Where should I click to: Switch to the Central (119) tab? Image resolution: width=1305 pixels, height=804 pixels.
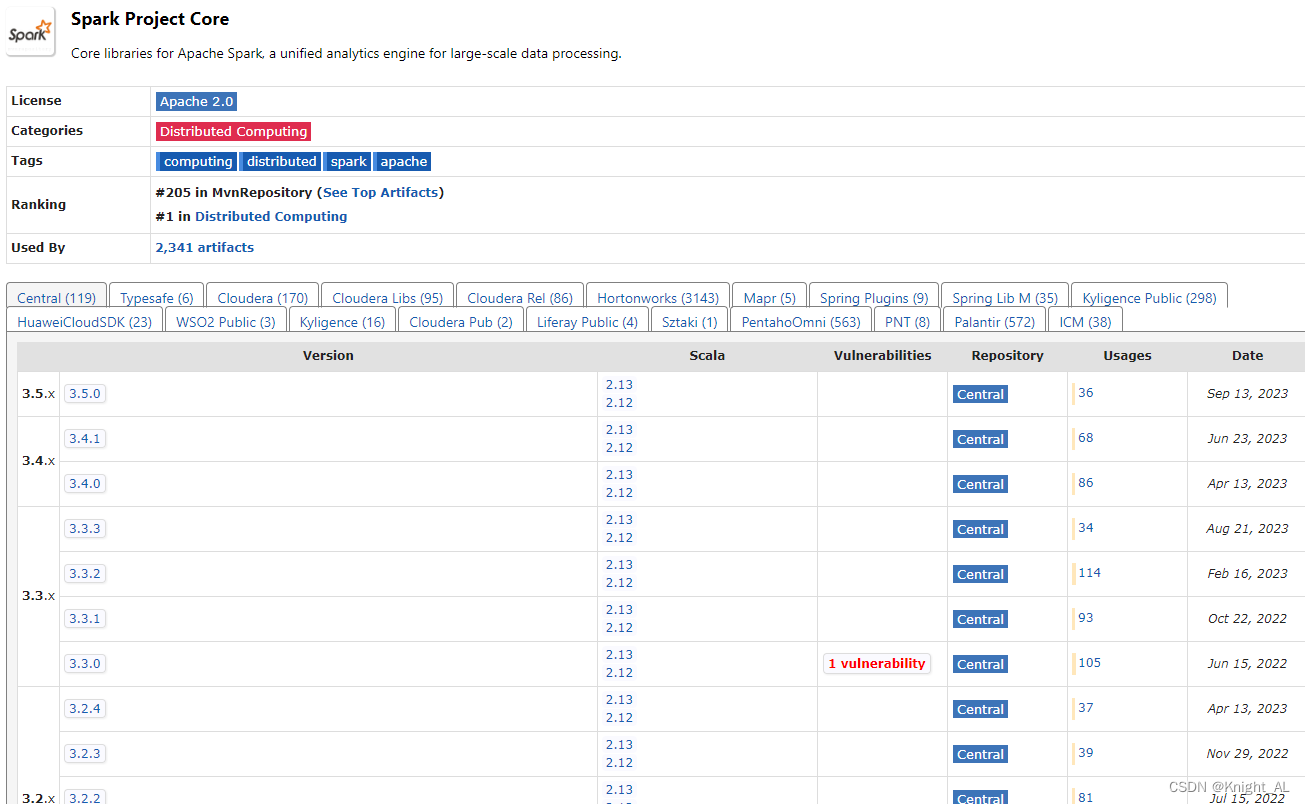pyautogui.click(x=56, y=298)
